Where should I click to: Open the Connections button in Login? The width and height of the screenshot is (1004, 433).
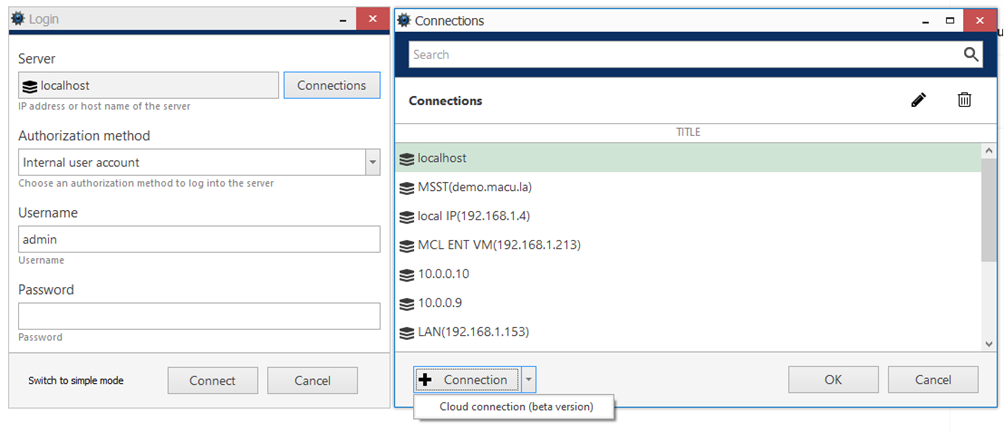(331, 86)
